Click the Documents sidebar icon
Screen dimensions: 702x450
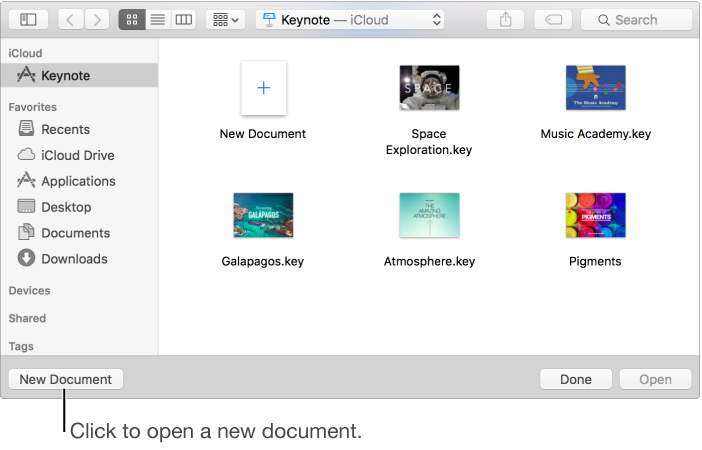pos(26,232)
